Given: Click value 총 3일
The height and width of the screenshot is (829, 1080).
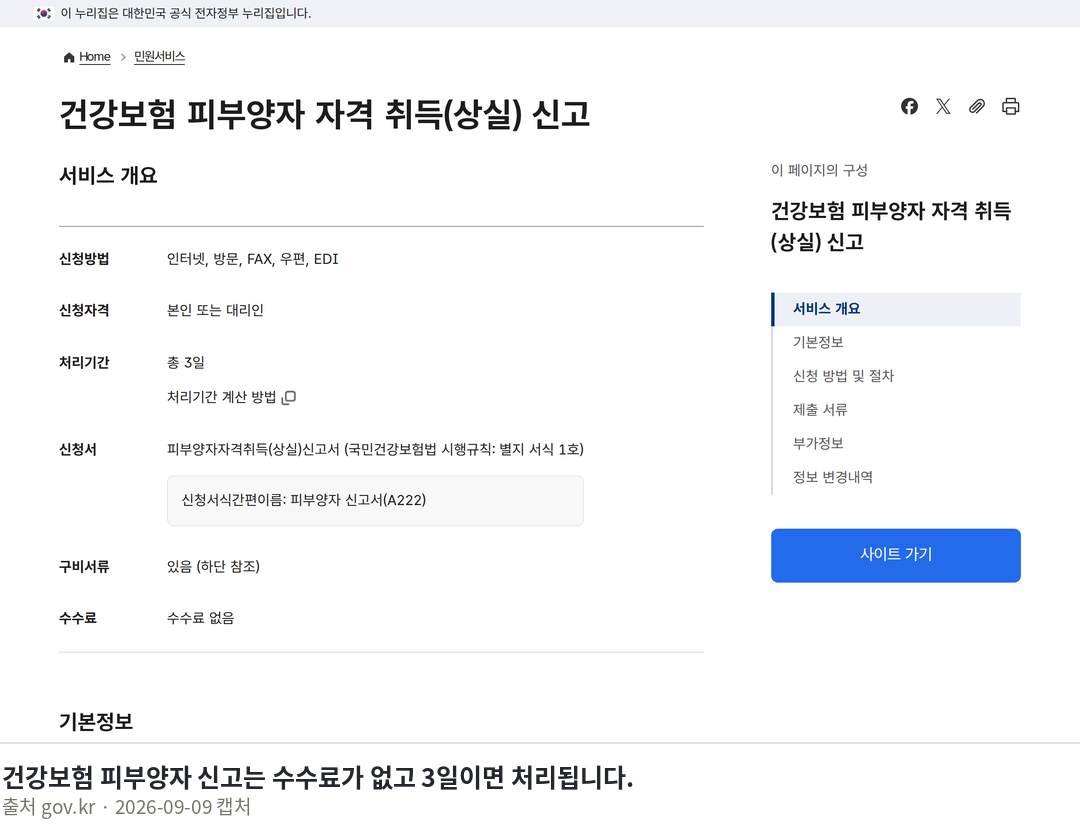Looking at the screenshot, I should pos(185,363).
